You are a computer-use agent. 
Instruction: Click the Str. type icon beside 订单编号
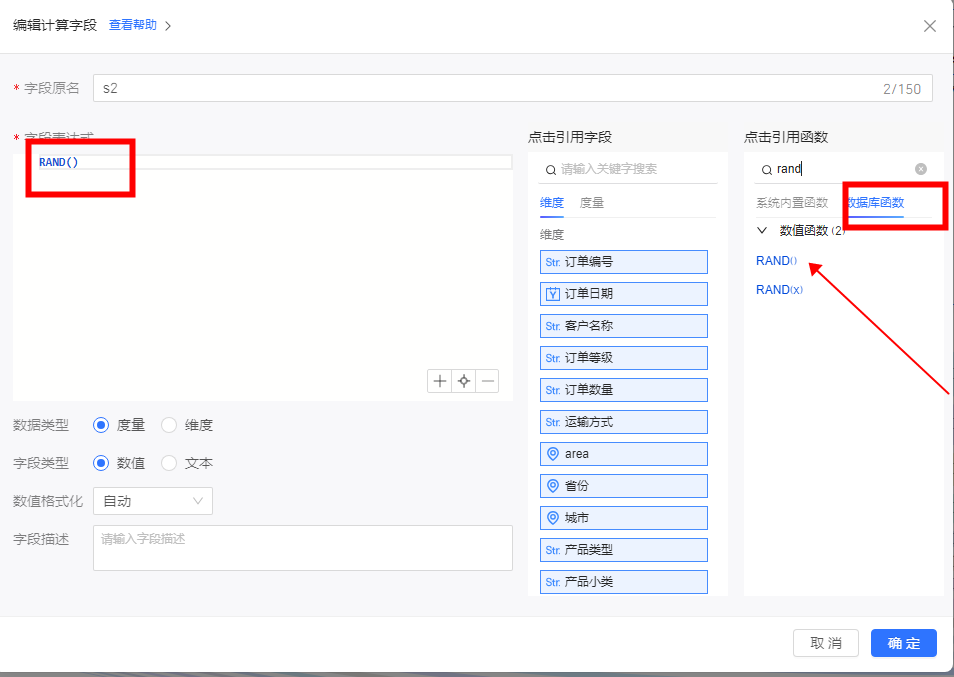552,262
